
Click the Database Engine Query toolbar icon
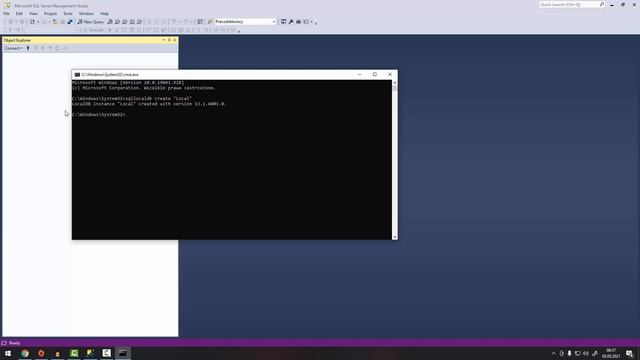(x=110, y=22)
